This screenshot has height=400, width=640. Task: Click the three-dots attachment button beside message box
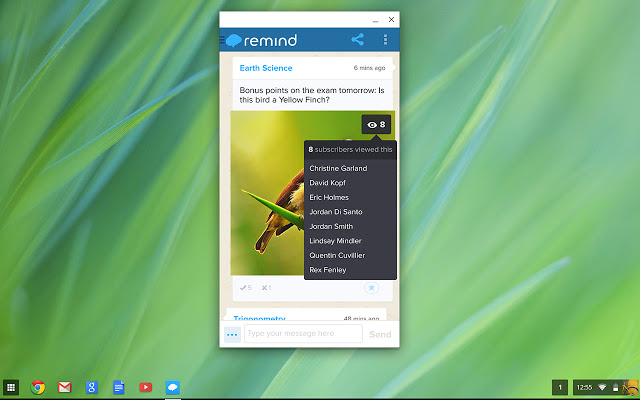232,335
